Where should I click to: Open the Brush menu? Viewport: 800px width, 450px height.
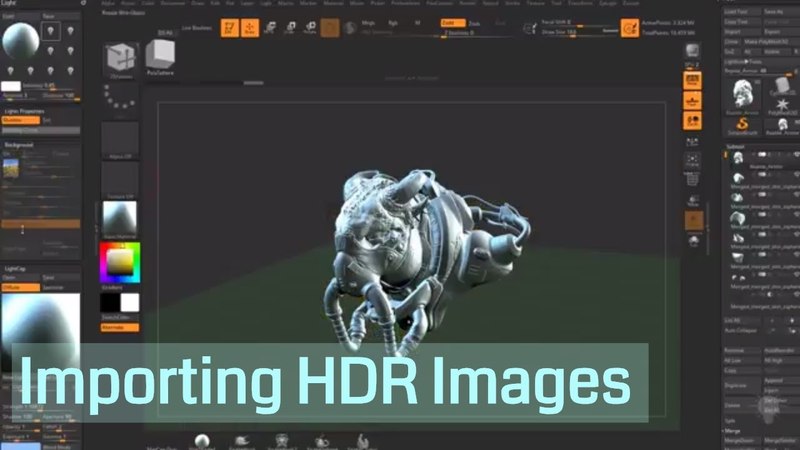(x=128, y=3)
